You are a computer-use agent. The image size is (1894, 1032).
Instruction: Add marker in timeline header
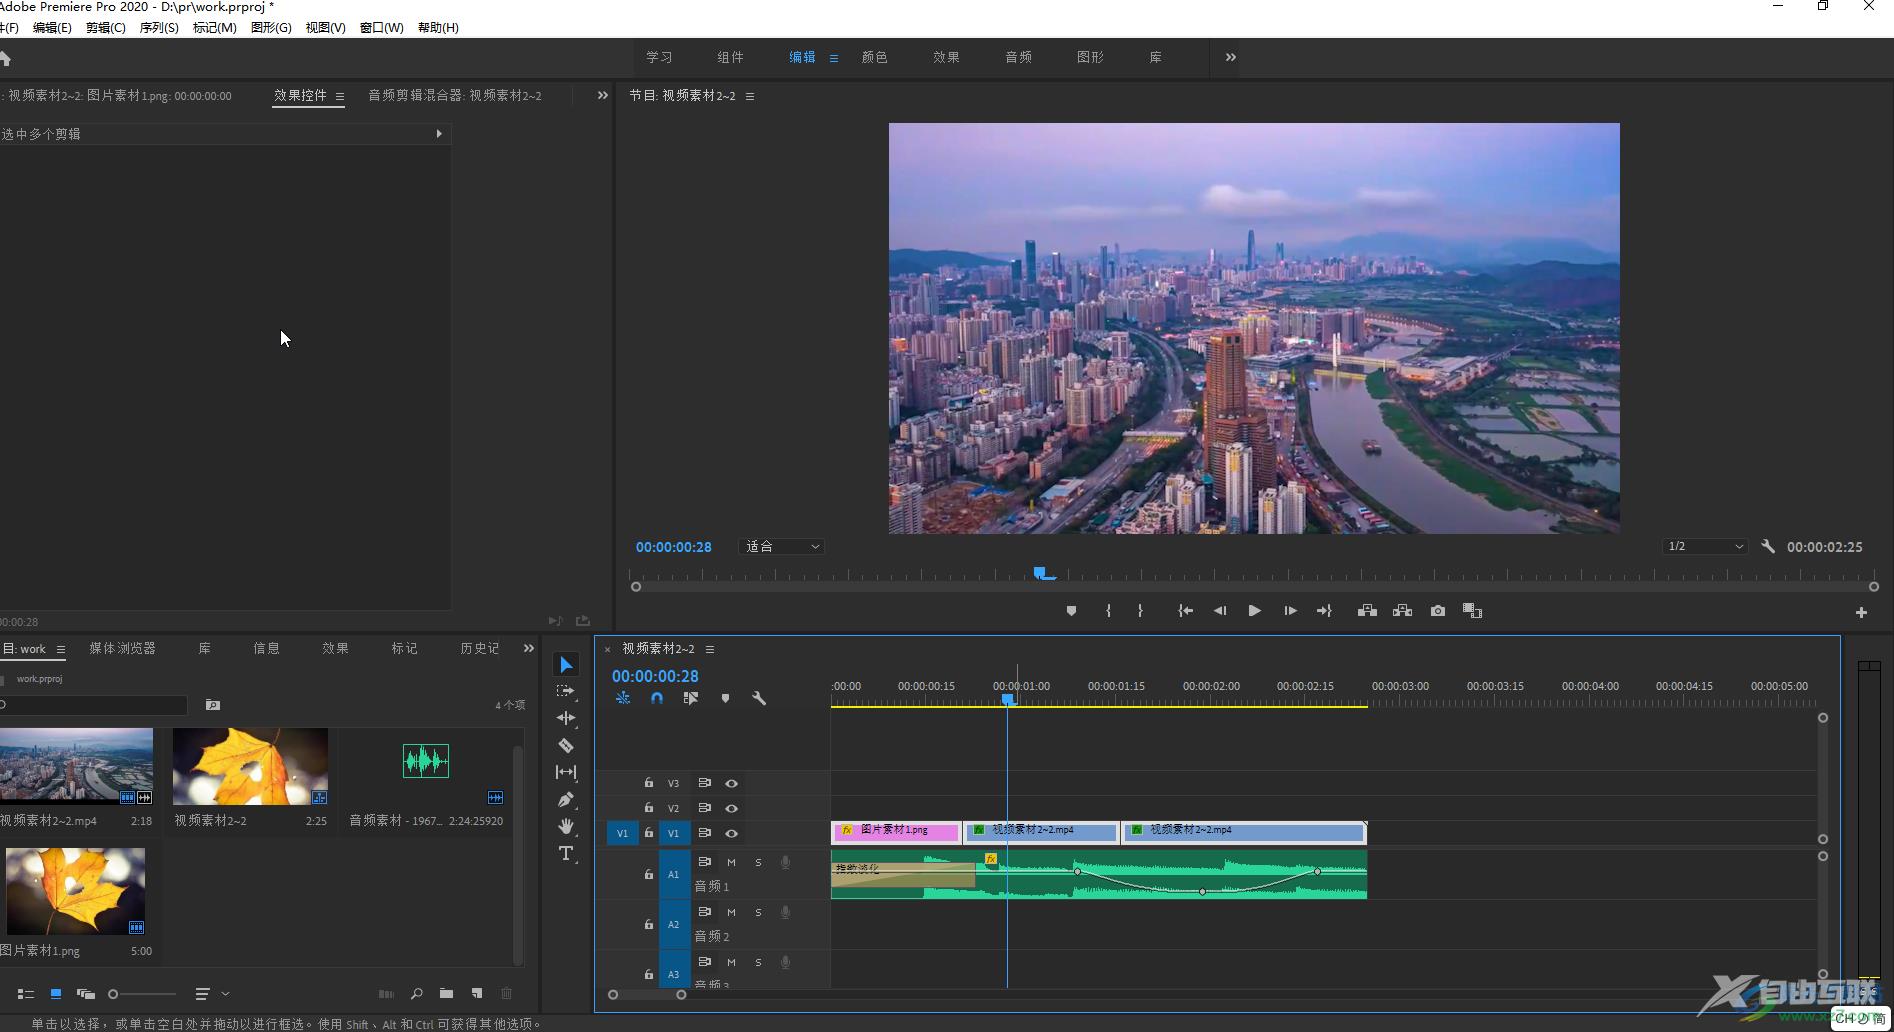[x=725, y=698]
